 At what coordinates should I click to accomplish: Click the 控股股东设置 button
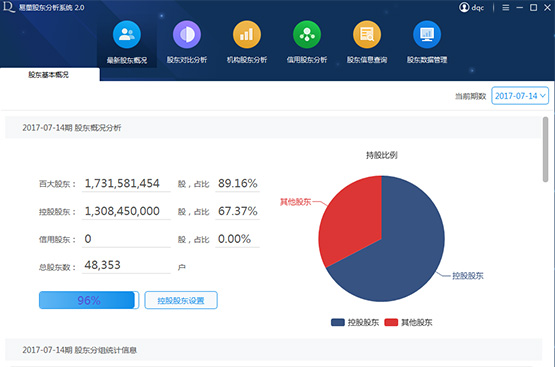[x=181, y=300]
